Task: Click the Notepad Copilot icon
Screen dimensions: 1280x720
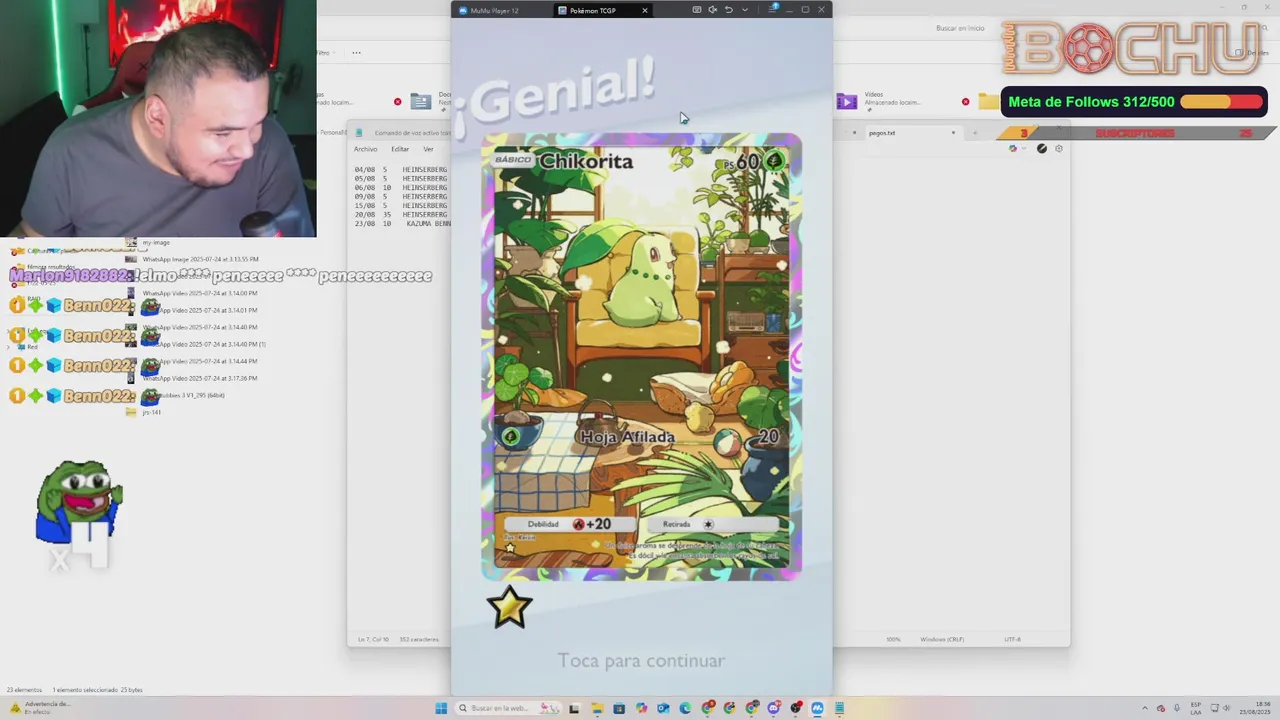Action: [1013, 148]
